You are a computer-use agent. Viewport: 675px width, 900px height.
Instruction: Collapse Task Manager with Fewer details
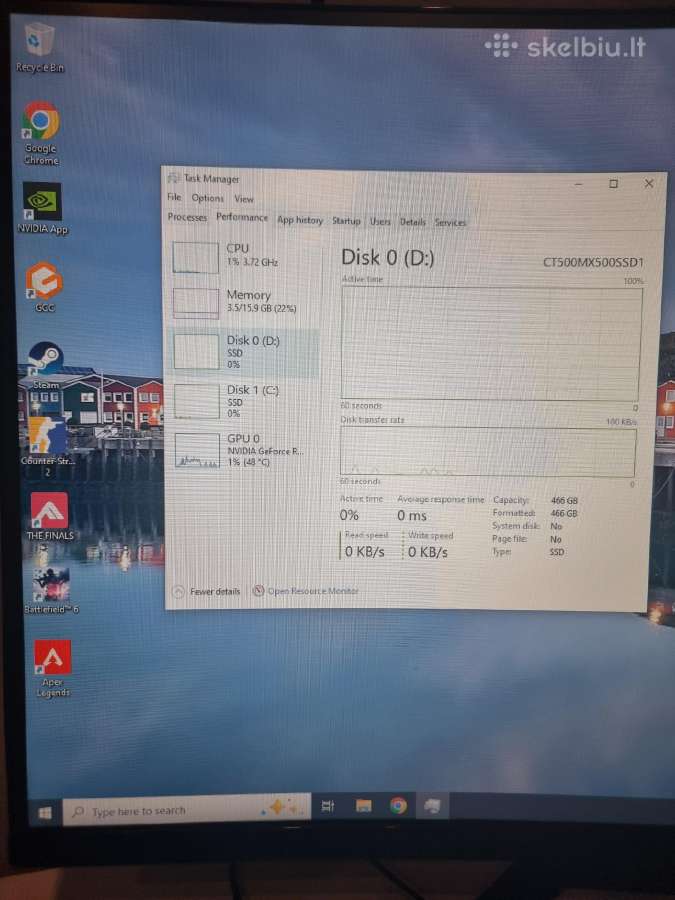pos(207,591)
